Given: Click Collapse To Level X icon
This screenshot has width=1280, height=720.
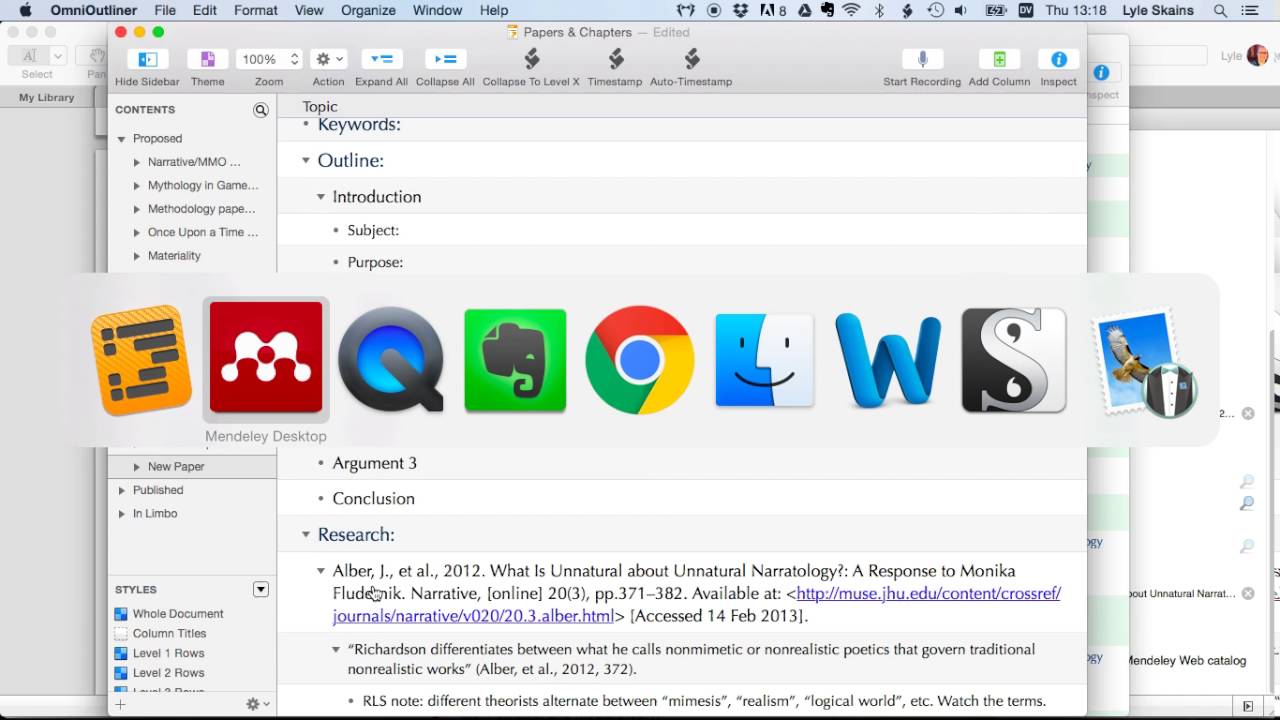Looking at the screenshot, I should (x=531, y=59).
